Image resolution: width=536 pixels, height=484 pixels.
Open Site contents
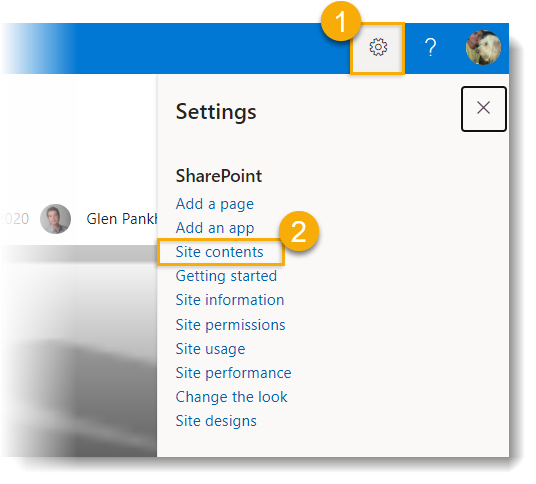pyautogui.click(x=219, y=252)
